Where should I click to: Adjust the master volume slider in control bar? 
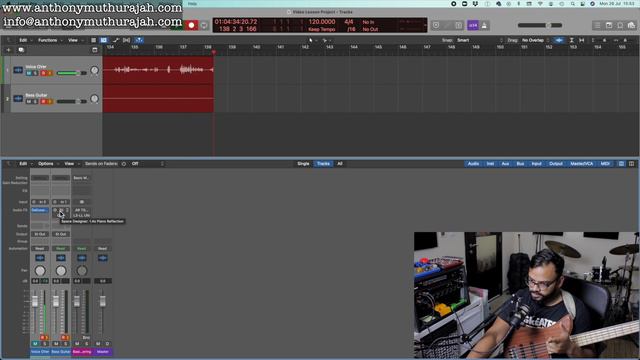point(540,25)
